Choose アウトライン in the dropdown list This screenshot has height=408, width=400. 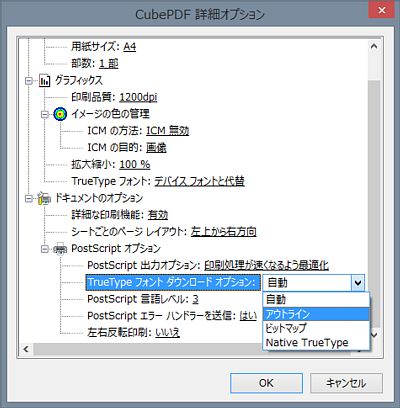316,314
